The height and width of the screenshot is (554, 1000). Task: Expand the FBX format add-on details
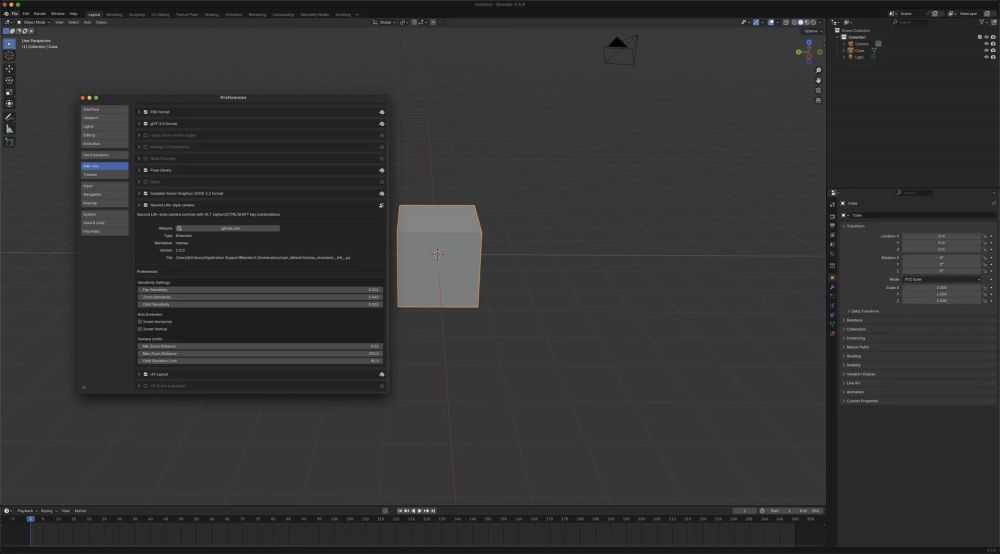[x=139, y=112]
